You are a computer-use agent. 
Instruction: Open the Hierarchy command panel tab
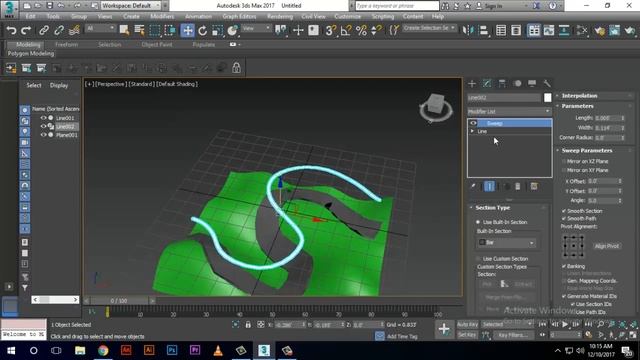(x=502, y=84)
